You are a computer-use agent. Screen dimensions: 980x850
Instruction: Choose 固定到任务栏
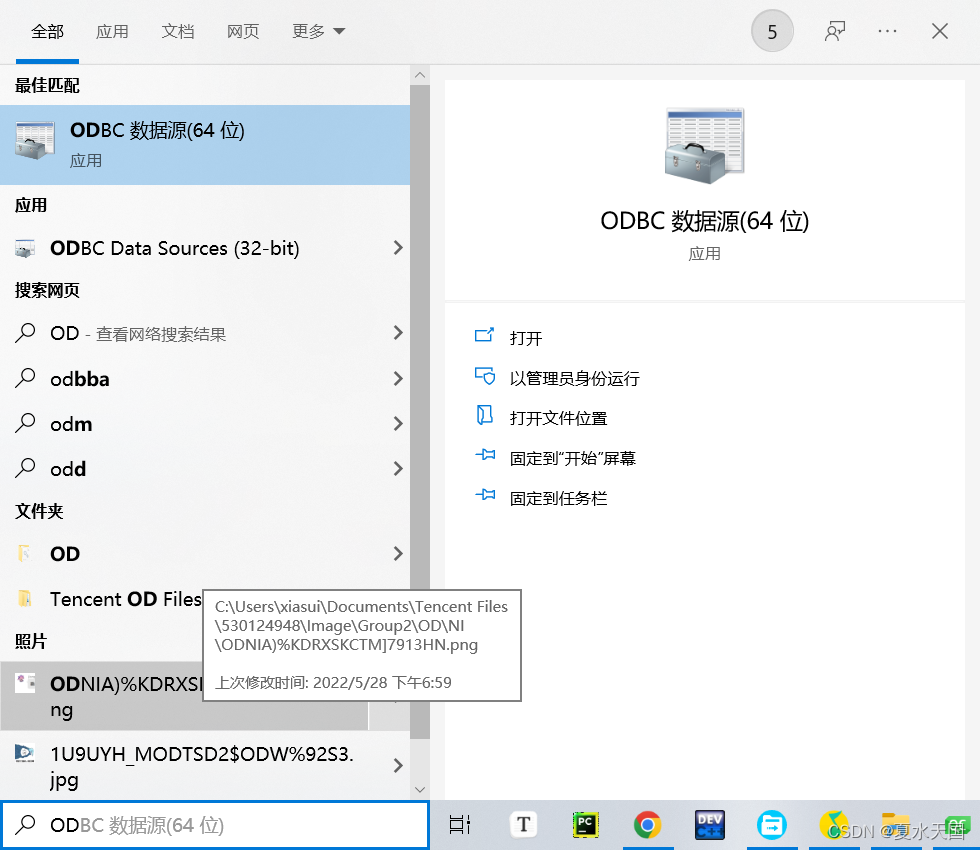pyautogui.click(x=558, y=498)
